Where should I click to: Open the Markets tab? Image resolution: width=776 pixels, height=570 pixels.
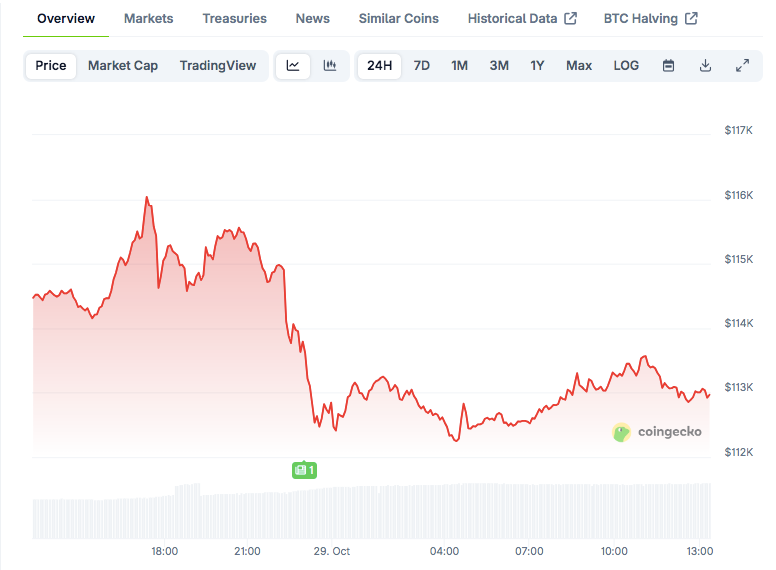click(148, 18)
